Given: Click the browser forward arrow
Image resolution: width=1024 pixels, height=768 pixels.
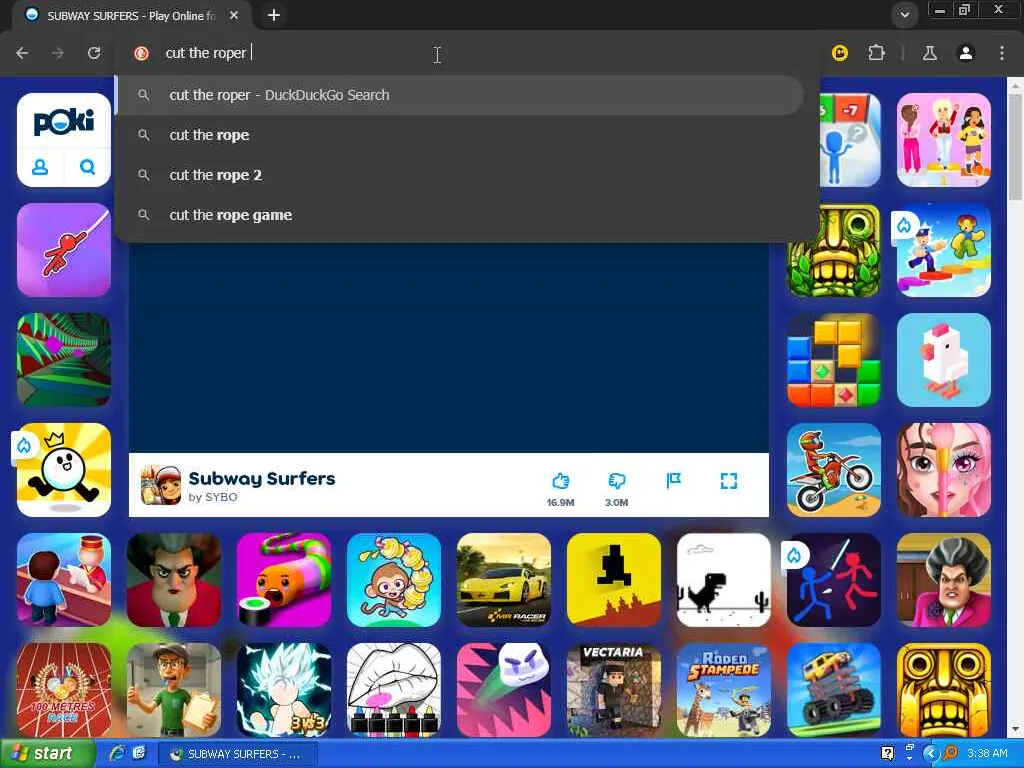Looking at the screenshot, I should coord(58,53).
